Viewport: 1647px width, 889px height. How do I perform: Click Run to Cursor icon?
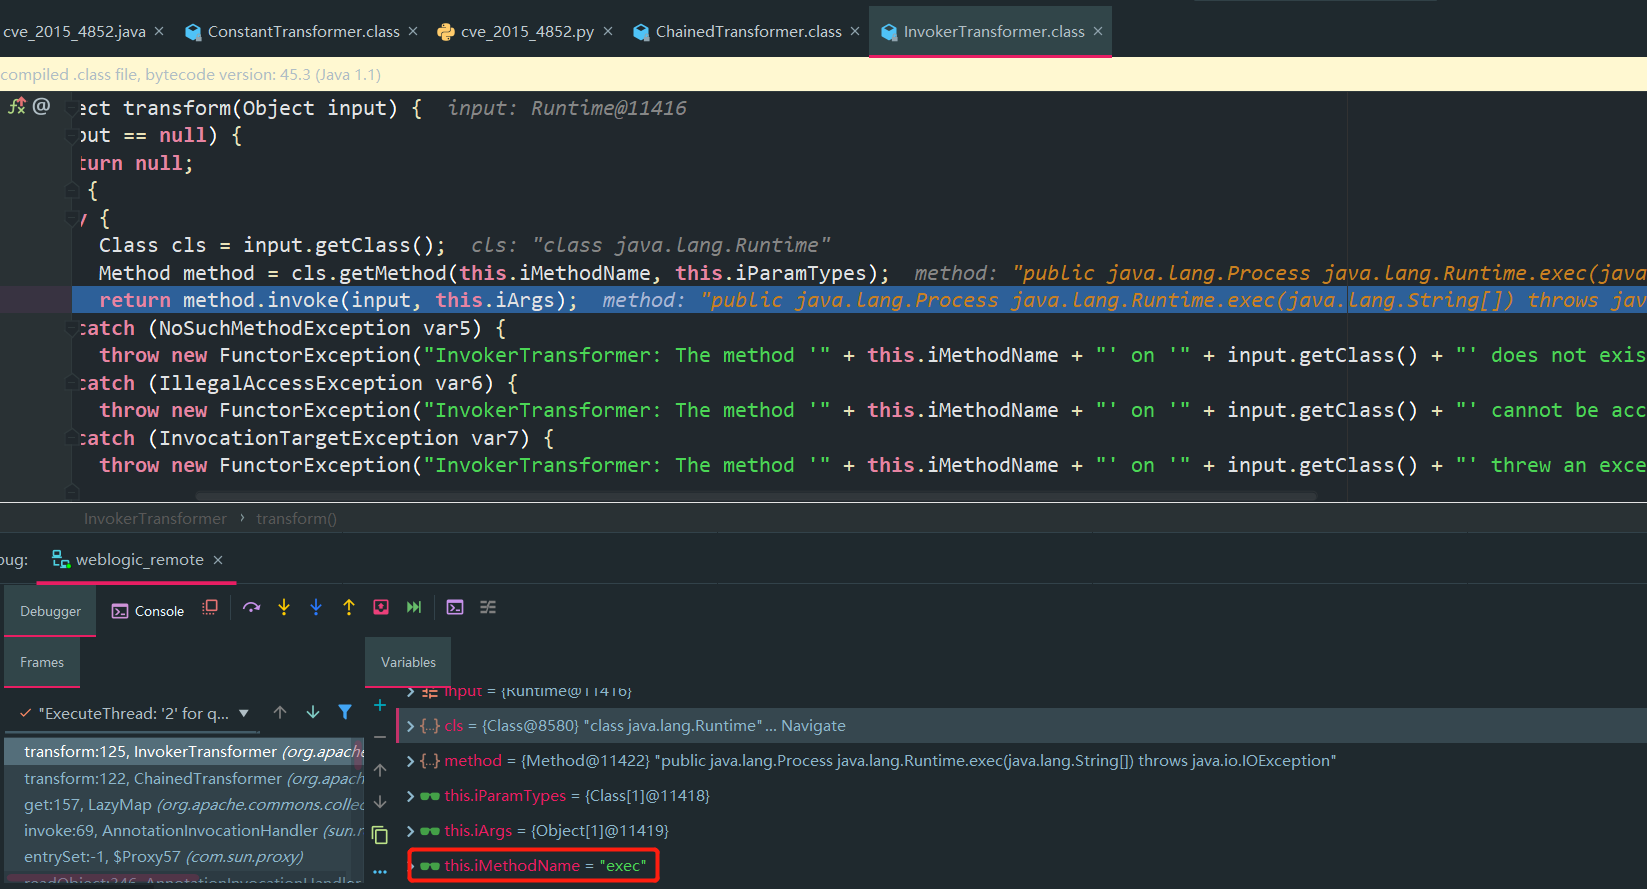click(x=414, y=608)
